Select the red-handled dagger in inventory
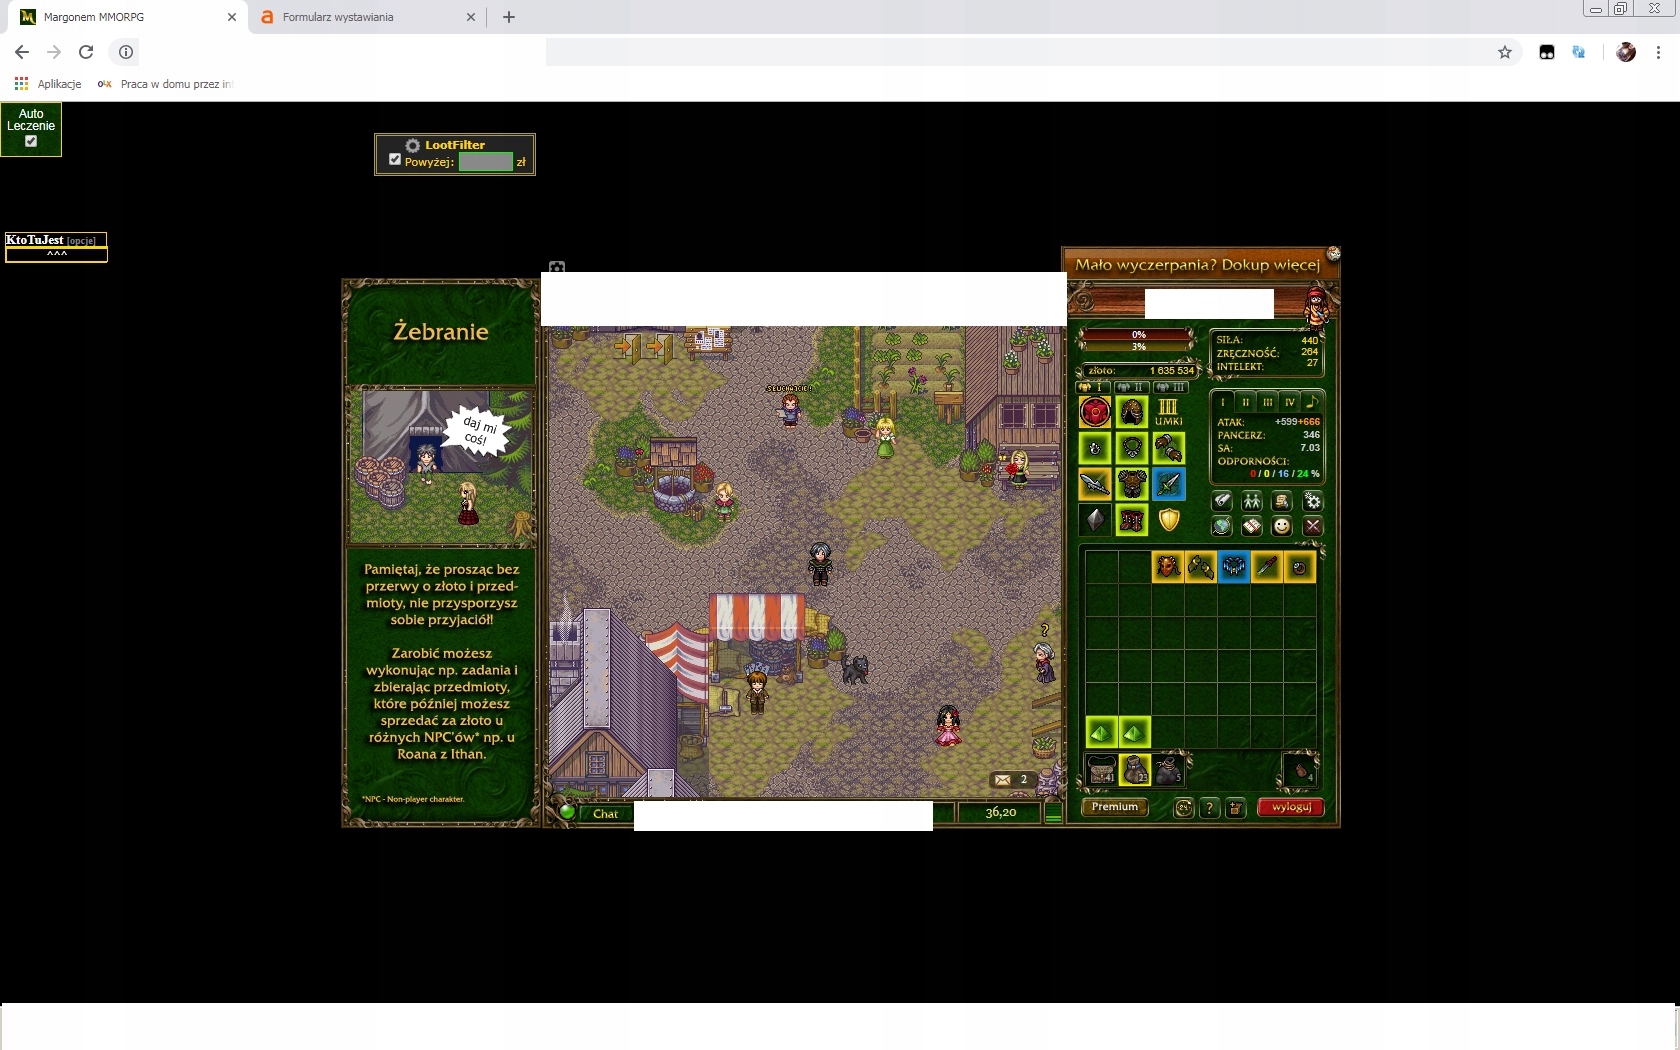The width and height of the screenshot is (1680, 1050). pyautogui.click(x=1266, y=567)
